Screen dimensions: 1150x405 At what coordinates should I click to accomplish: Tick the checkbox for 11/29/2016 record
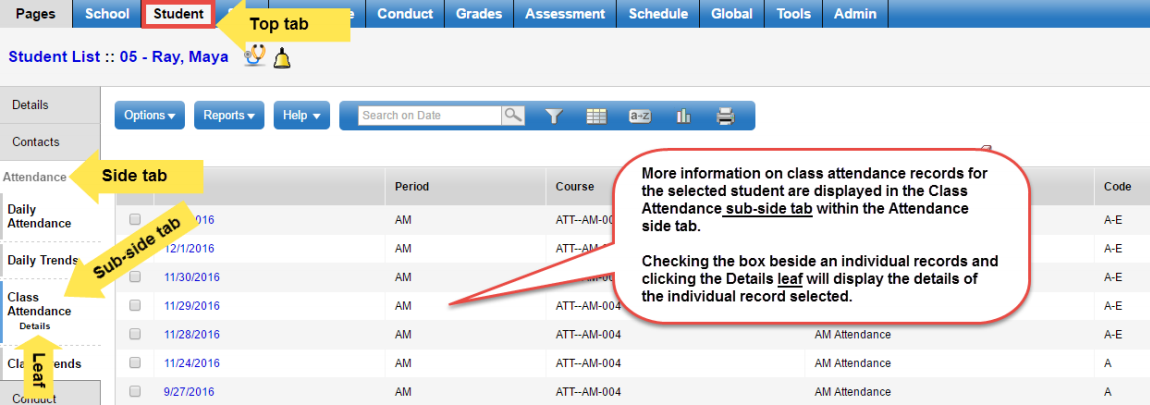point(135,305)
